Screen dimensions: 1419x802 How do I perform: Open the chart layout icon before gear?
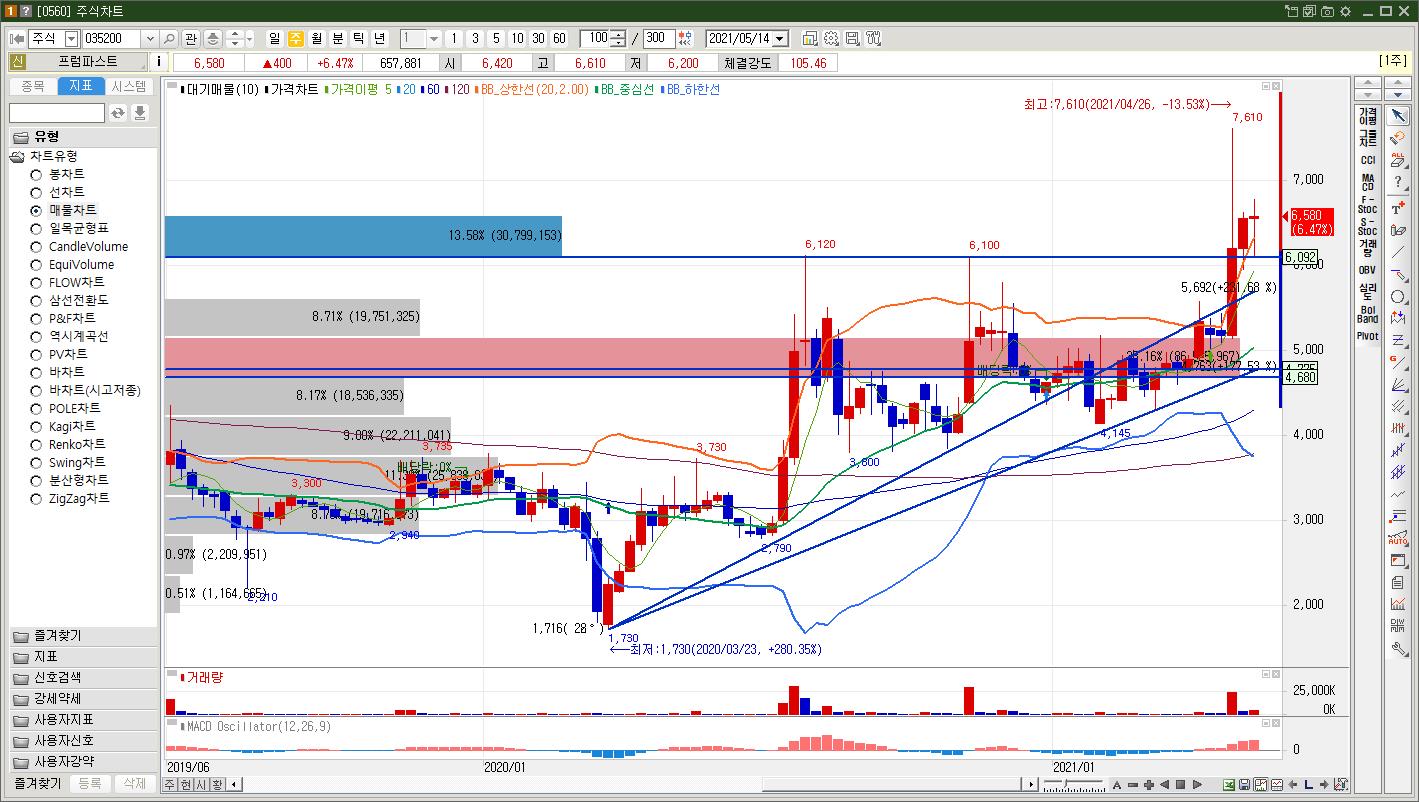click(x=810, y=39)
